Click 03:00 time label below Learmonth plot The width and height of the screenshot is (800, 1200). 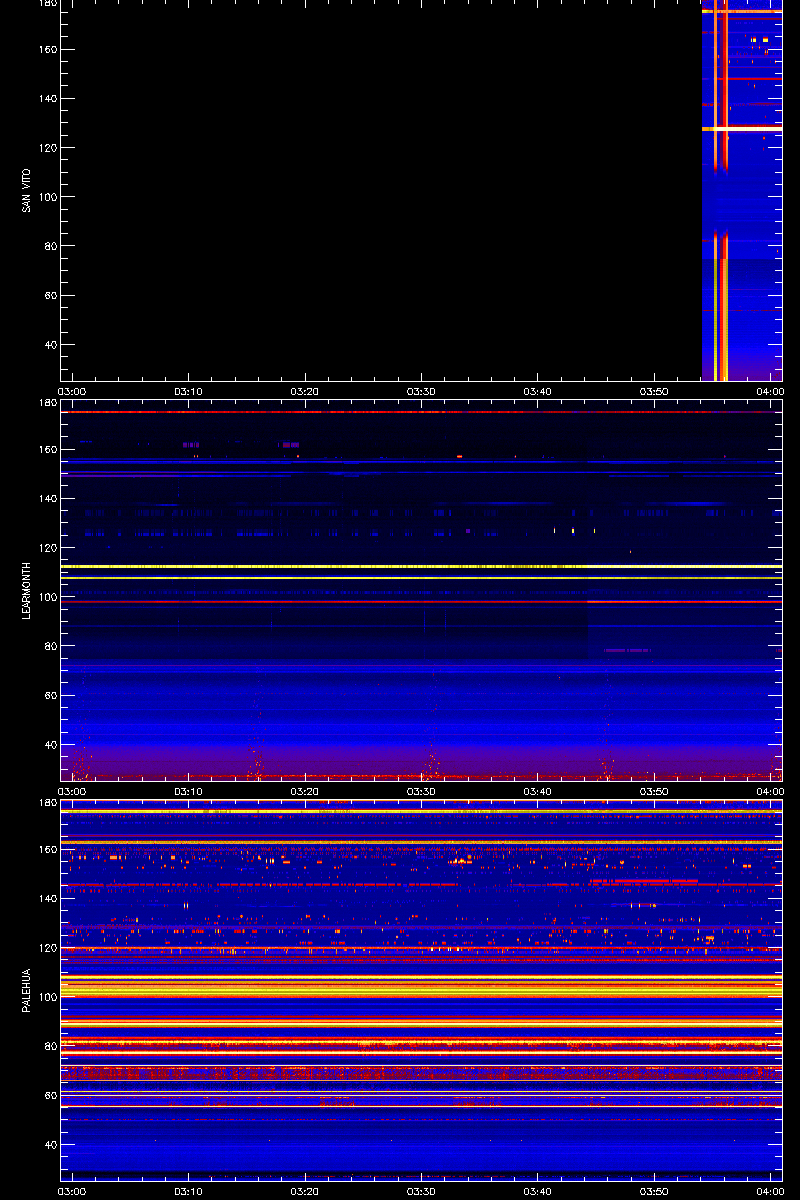coord(72,791)
